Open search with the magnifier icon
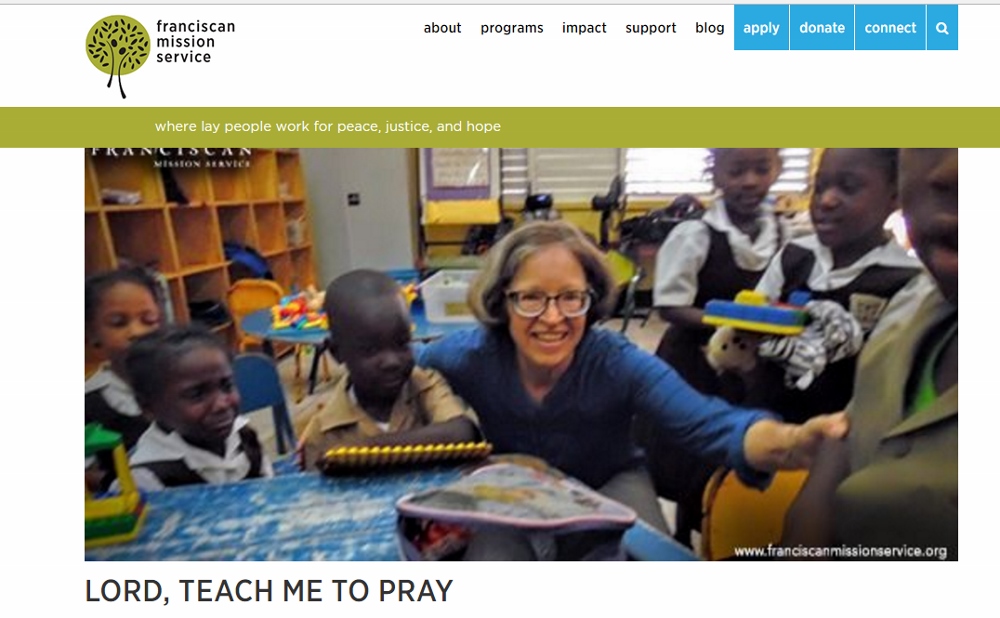This screenshot has width=1000, height=618. click(942, 27)
